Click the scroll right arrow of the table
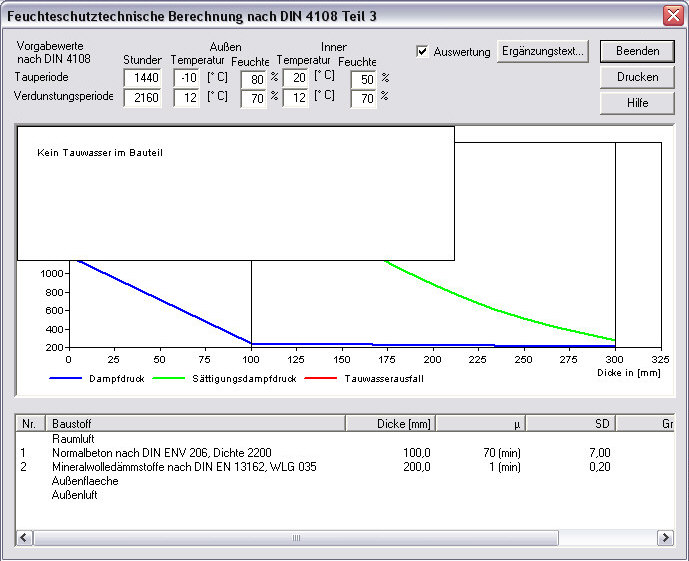 (x=665, y=537)
